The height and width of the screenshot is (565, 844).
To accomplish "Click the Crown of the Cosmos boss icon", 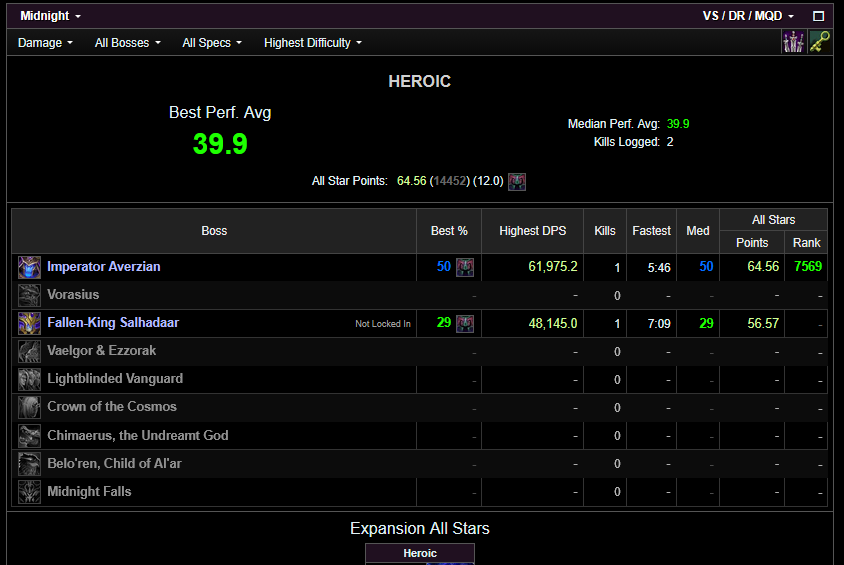I will point(29,407).
